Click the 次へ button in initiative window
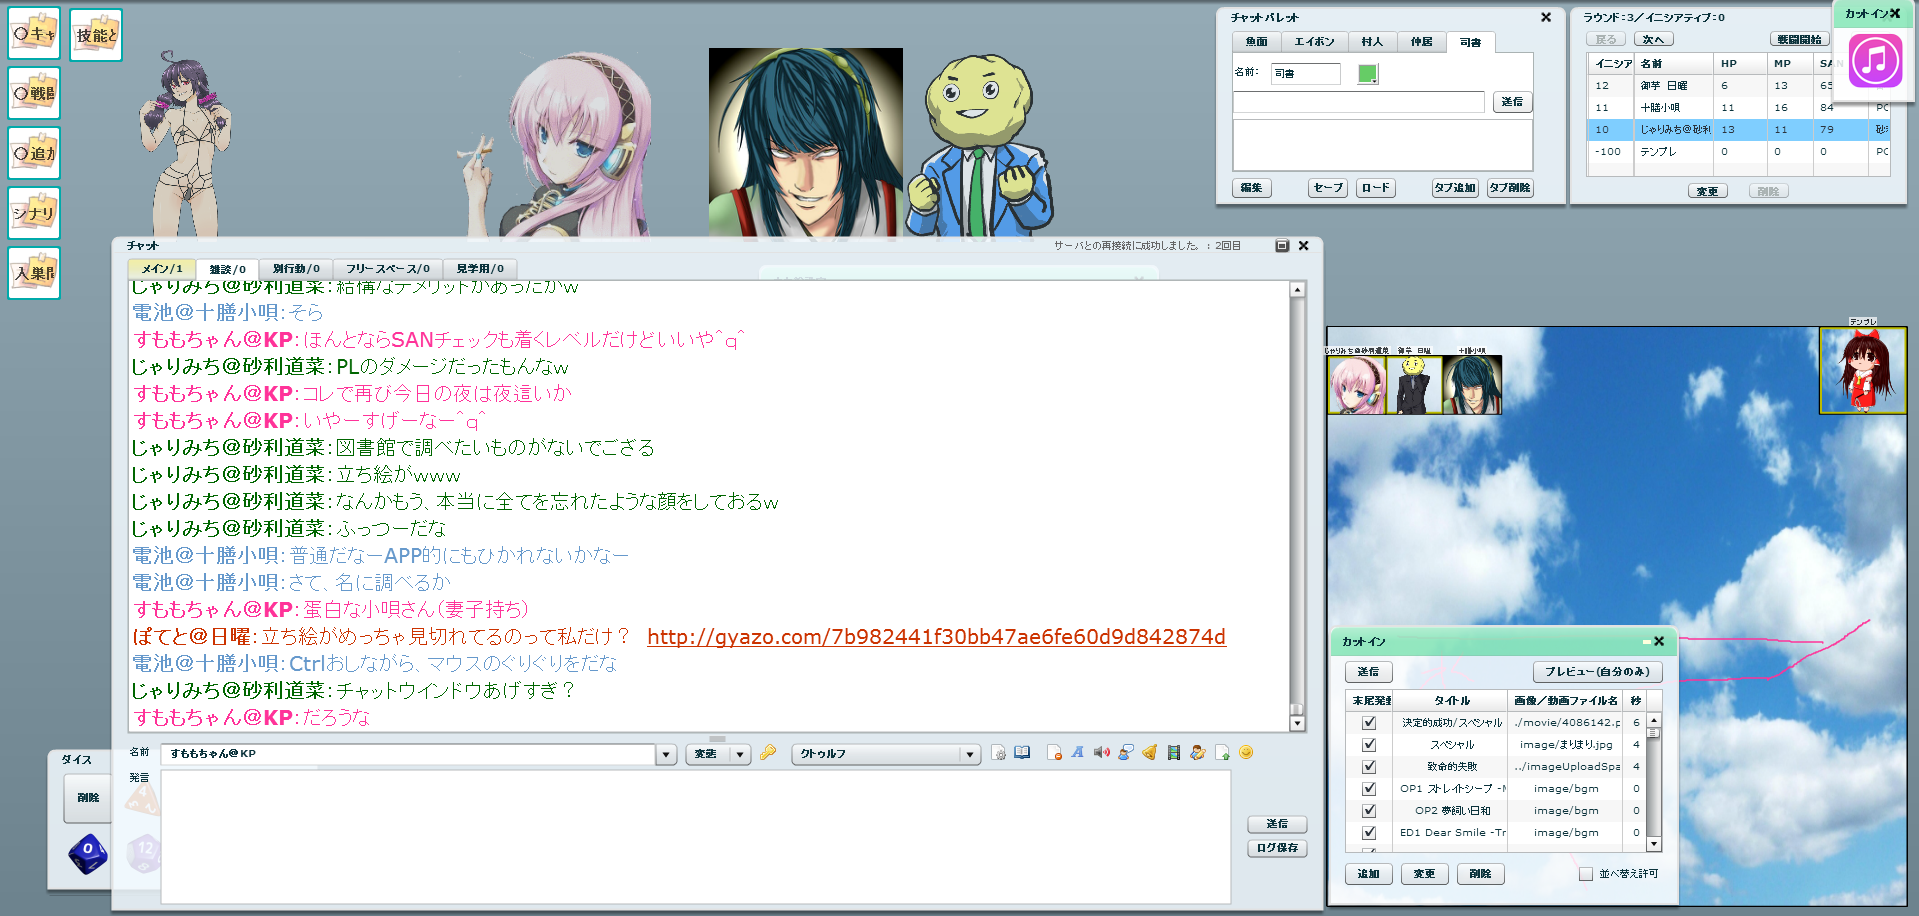Image resolution: width=1919 pixels, height=916 pixels. pos(1653,40)
